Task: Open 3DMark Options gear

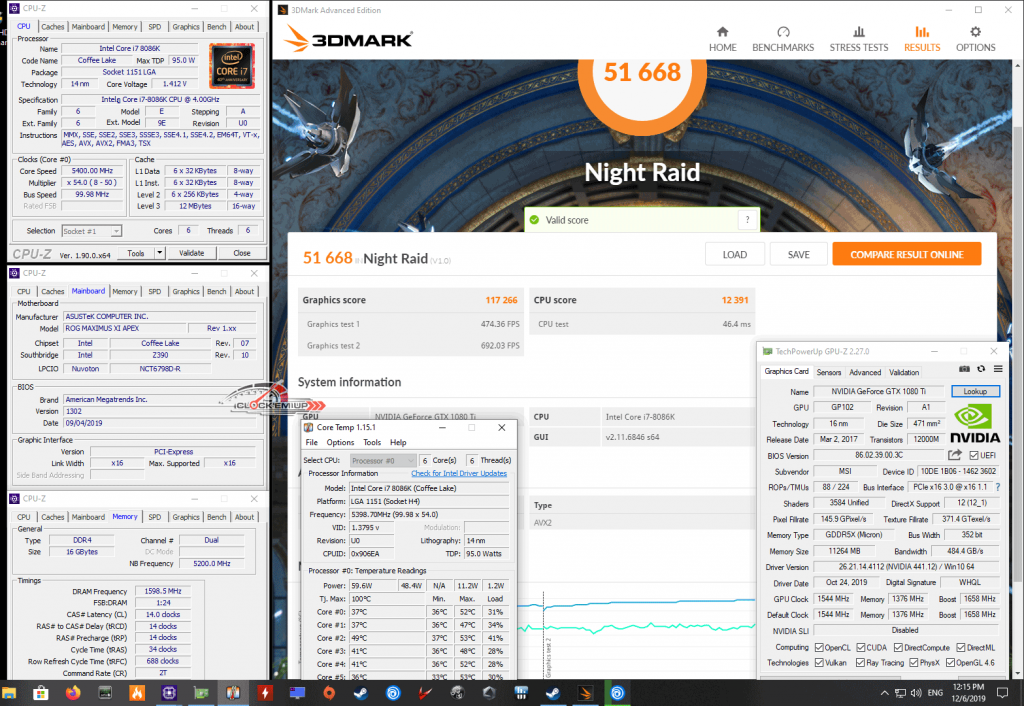Action: pyautogui.click(x=975, y=38)
